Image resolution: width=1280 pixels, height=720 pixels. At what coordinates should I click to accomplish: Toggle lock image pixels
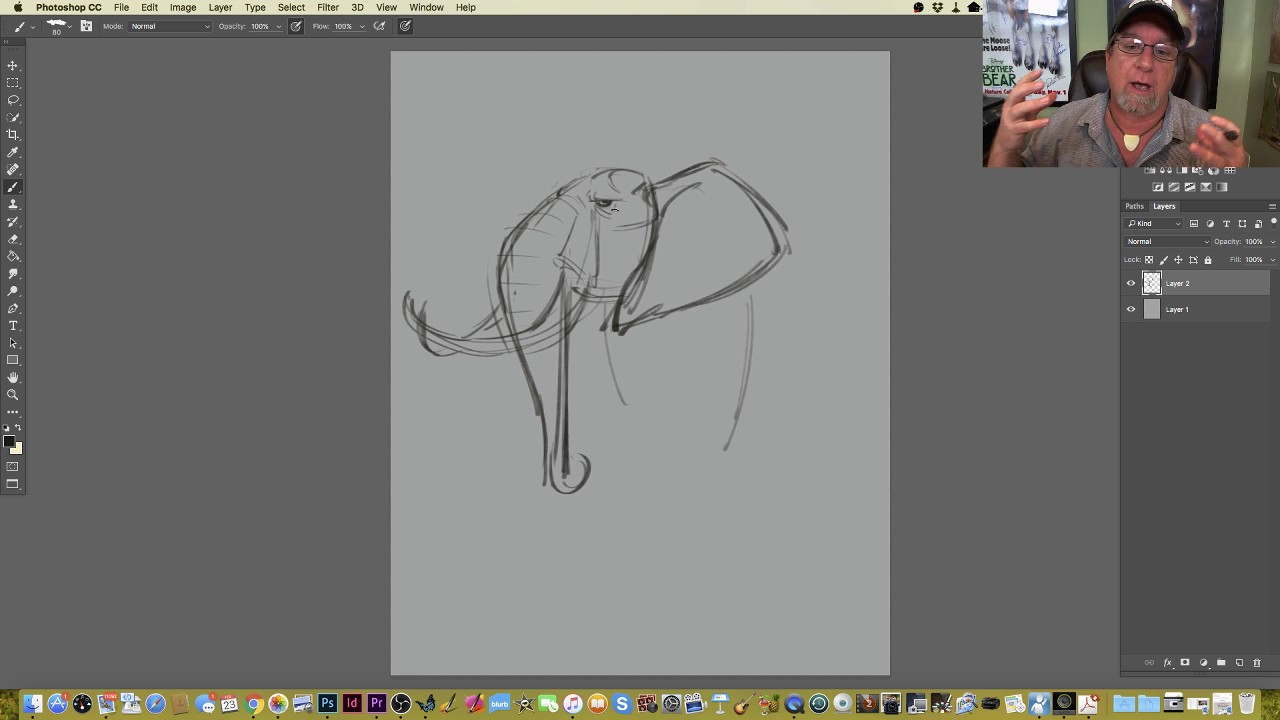(x=1163, y=260)
